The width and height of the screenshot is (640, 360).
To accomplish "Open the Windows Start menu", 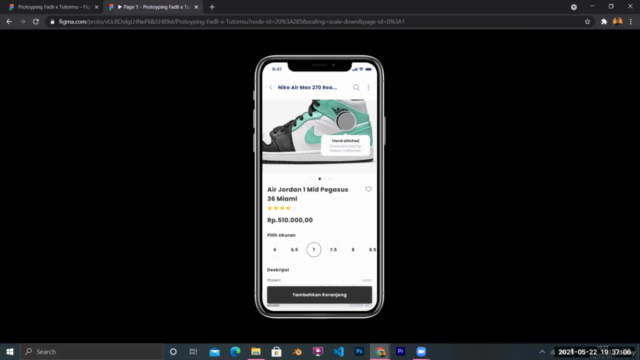I will click(x=10, y=351).
